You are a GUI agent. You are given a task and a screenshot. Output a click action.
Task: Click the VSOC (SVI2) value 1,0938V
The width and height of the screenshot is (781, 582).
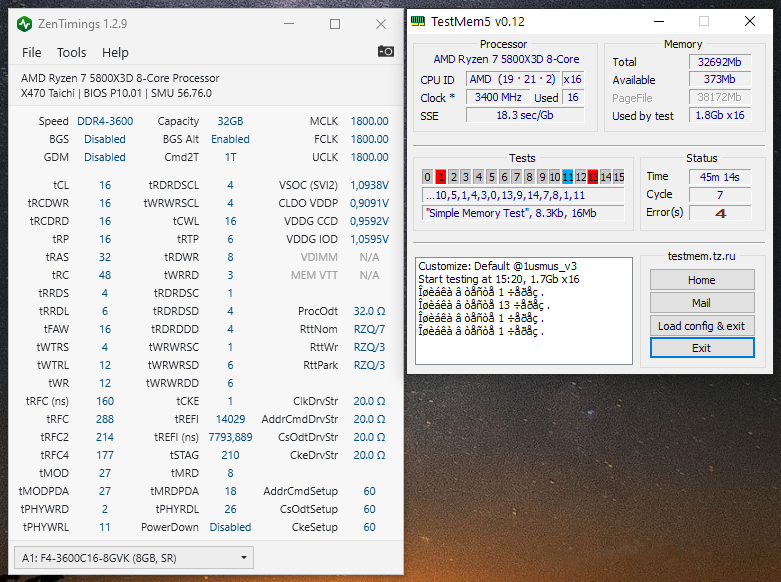[x=369, y=185]
